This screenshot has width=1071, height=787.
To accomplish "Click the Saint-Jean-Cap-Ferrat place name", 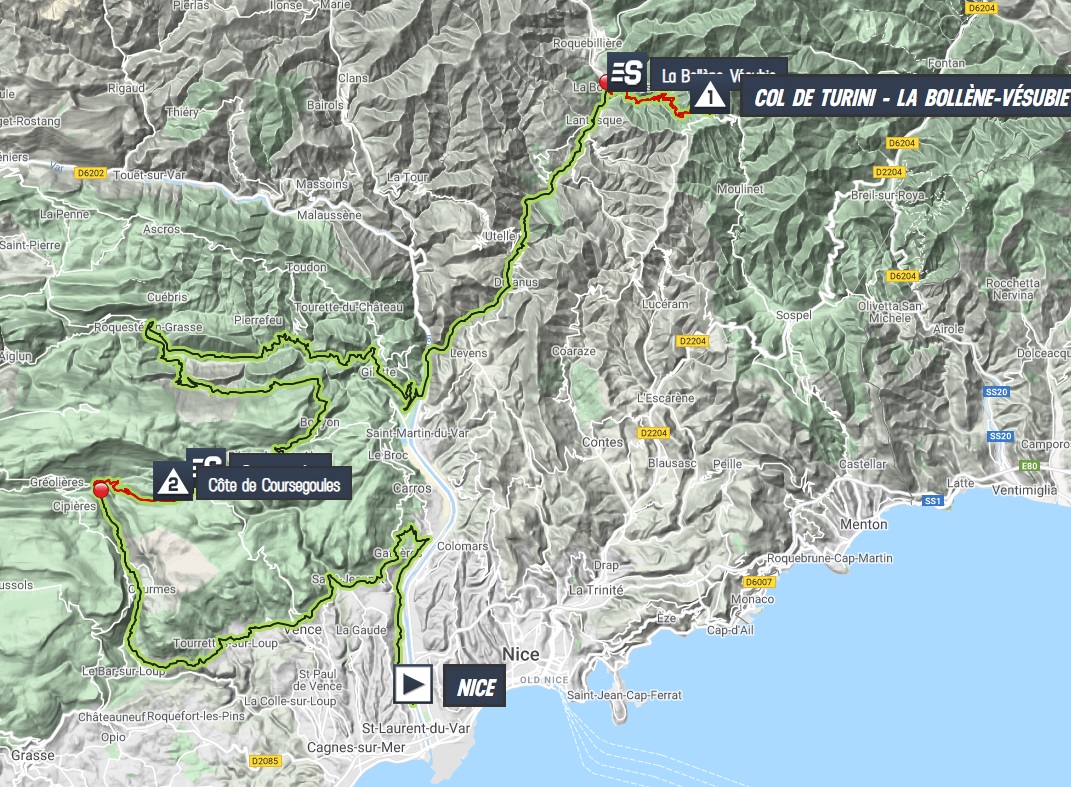I will click(x=624, y=695).
